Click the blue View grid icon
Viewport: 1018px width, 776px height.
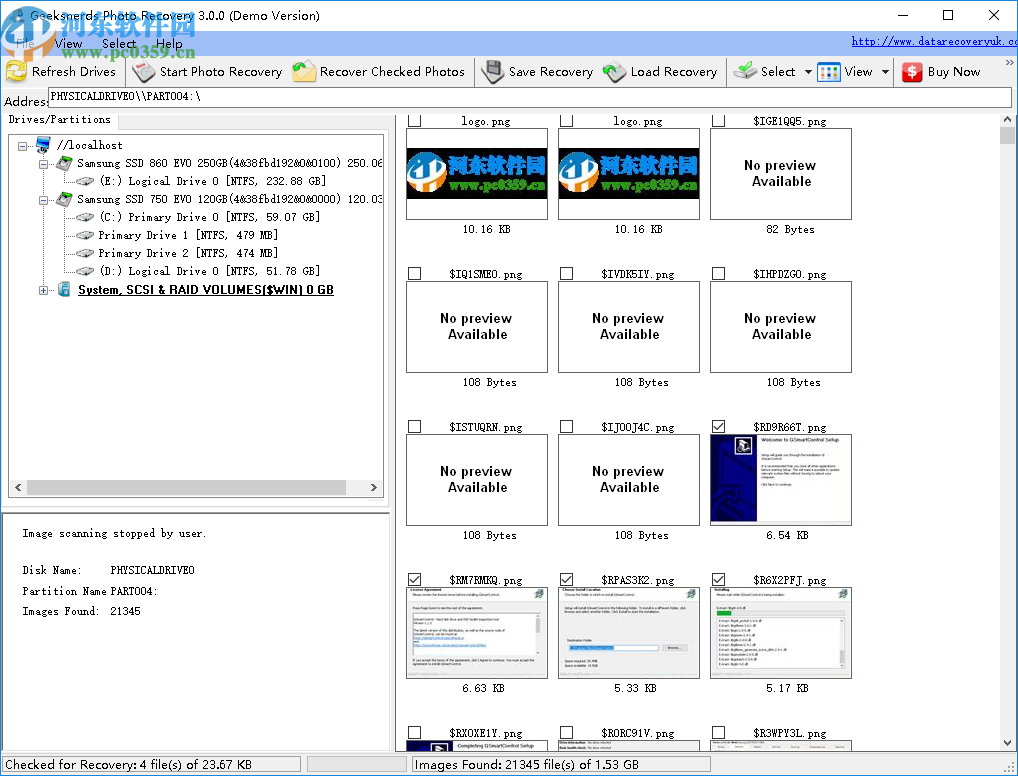[826, 71]
